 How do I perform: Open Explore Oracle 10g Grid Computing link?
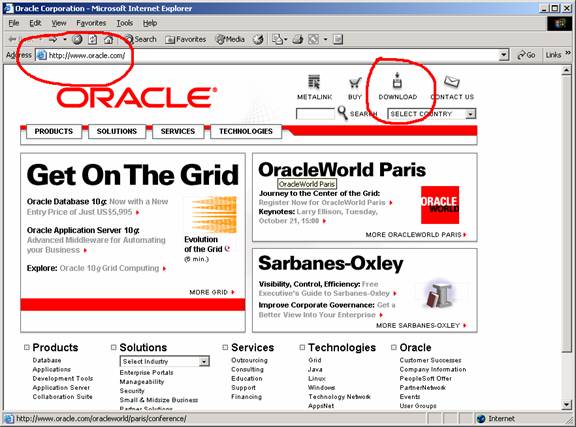(96, 268)
